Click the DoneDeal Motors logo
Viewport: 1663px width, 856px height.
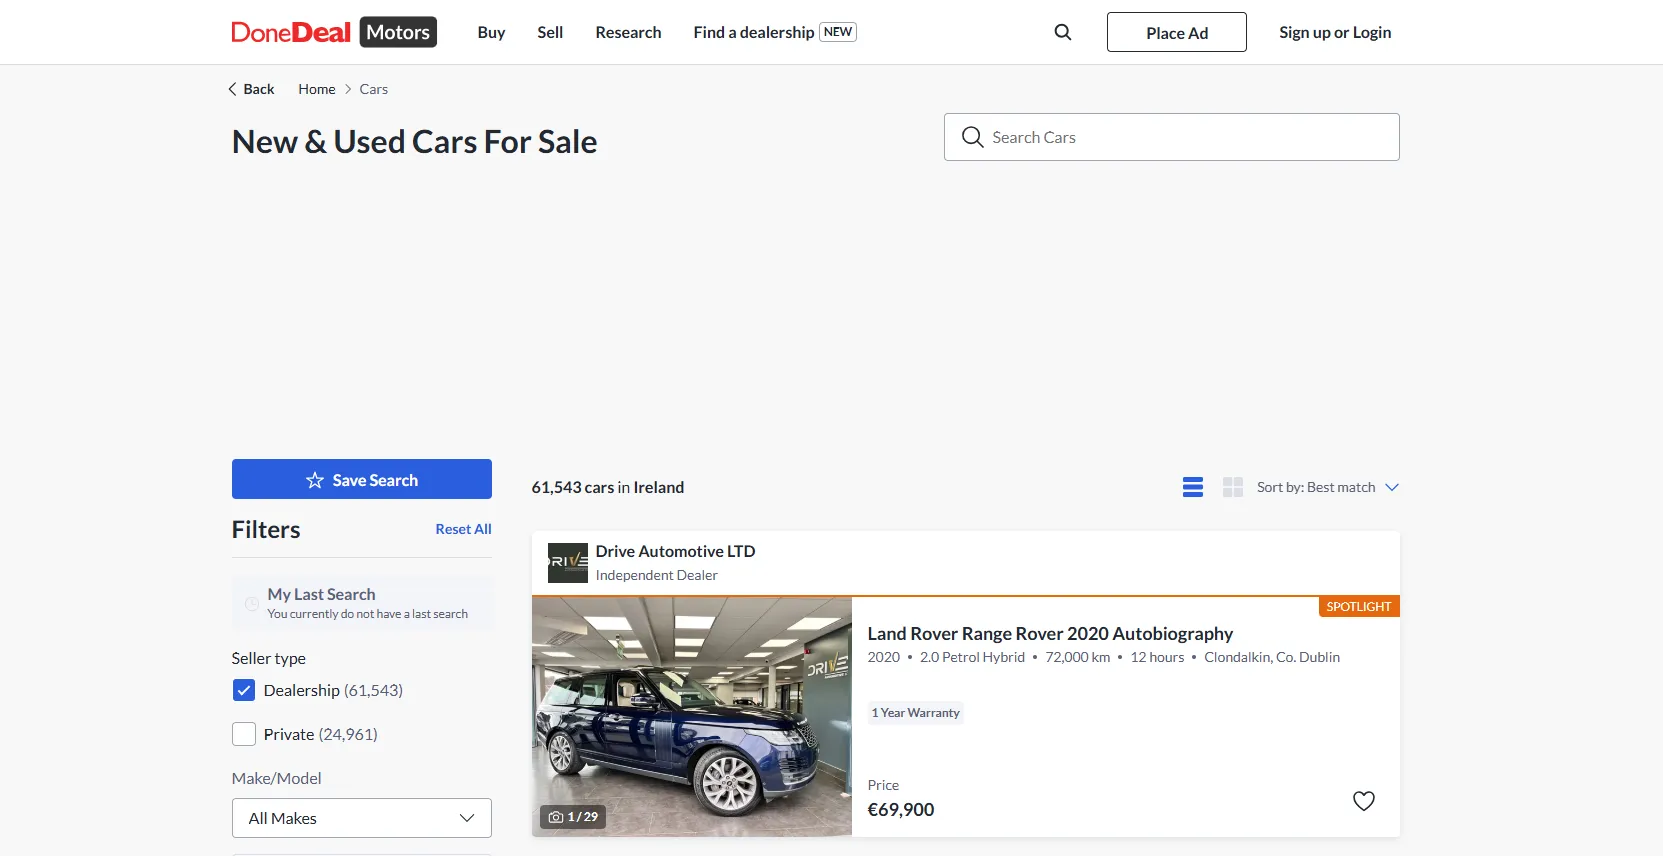point(334,32)
